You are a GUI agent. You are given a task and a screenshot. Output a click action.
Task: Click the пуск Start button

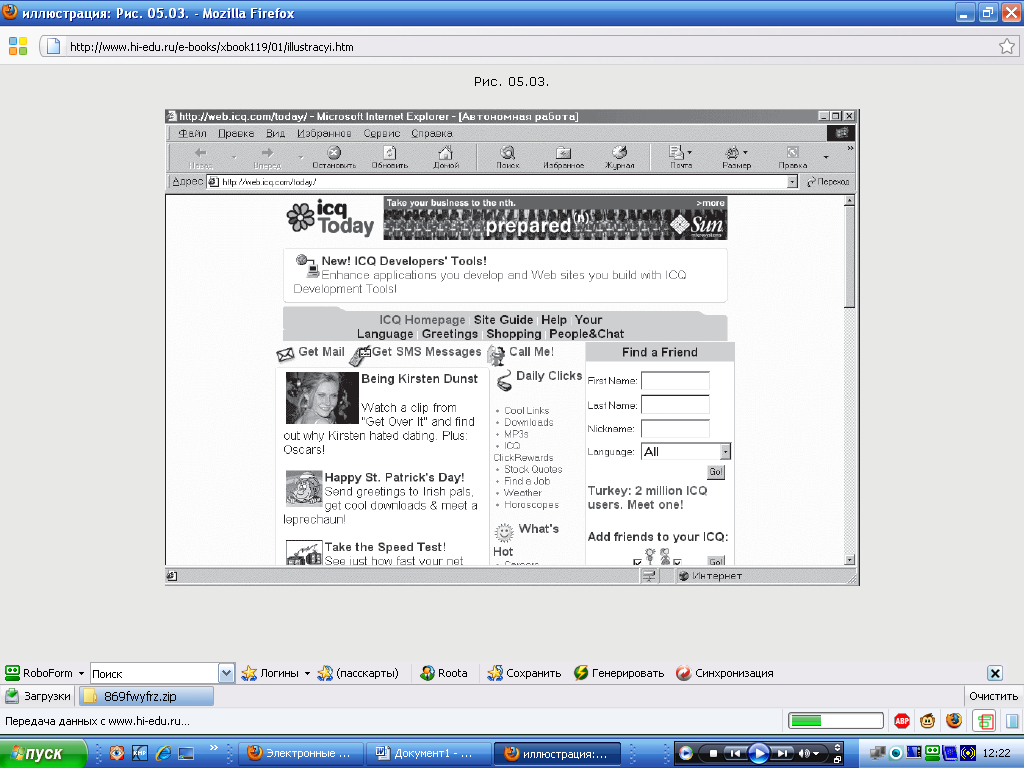pos(43,754)
